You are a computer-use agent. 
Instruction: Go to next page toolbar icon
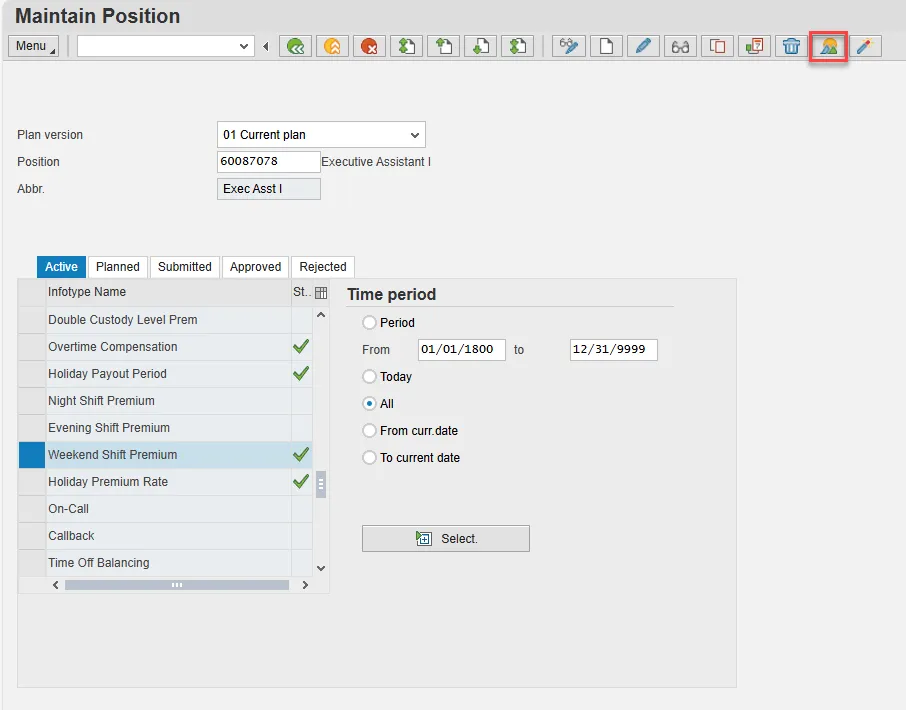pyautogui.click(x=480, y=46)
